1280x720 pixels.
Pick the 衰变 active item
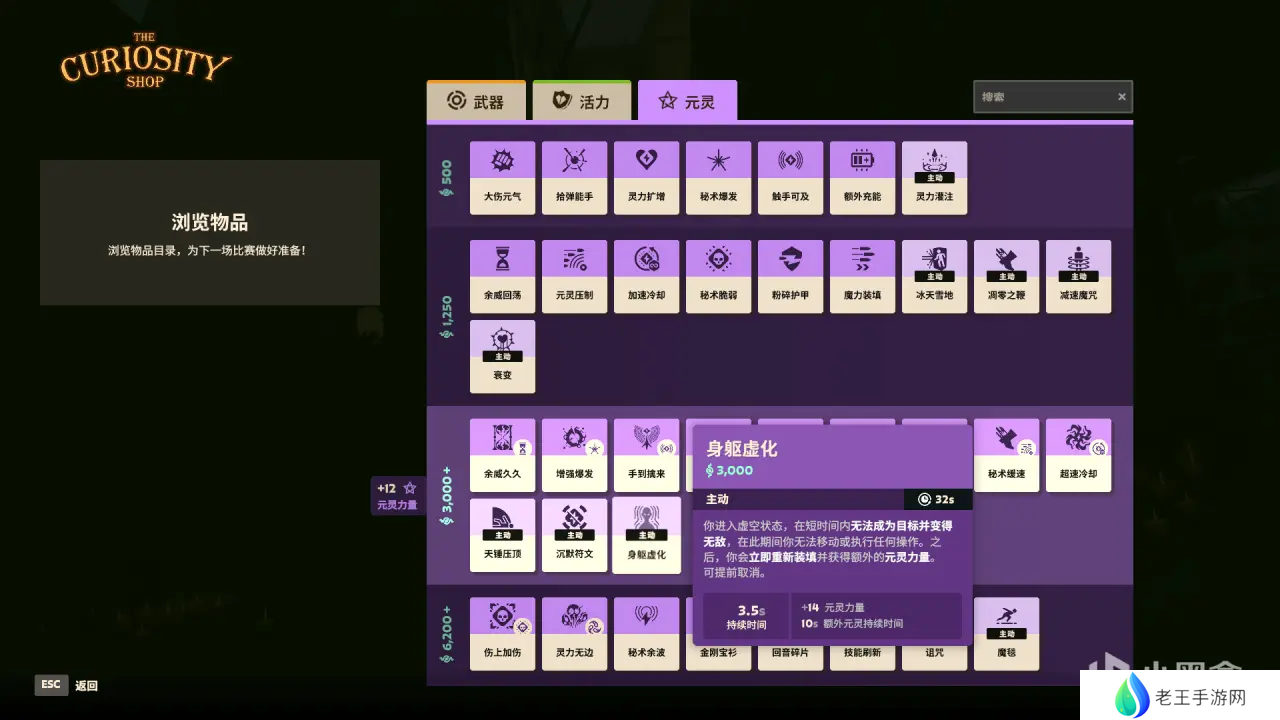(x=502, y=356)
